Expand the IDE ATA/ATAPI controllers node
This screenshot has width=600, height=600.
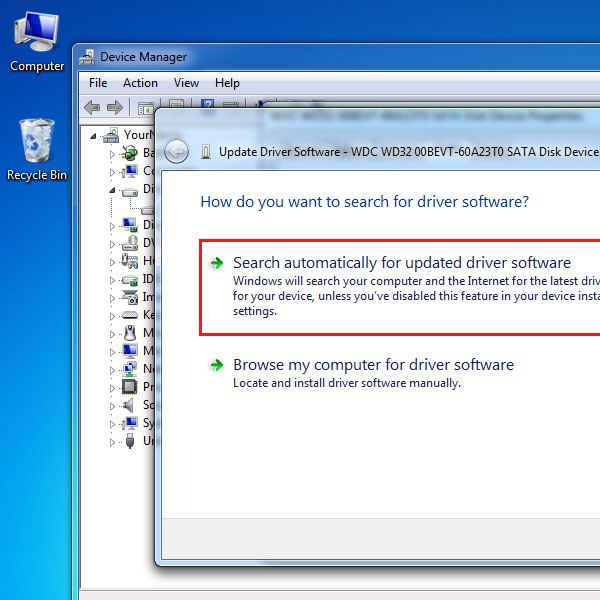coord(112,280)
